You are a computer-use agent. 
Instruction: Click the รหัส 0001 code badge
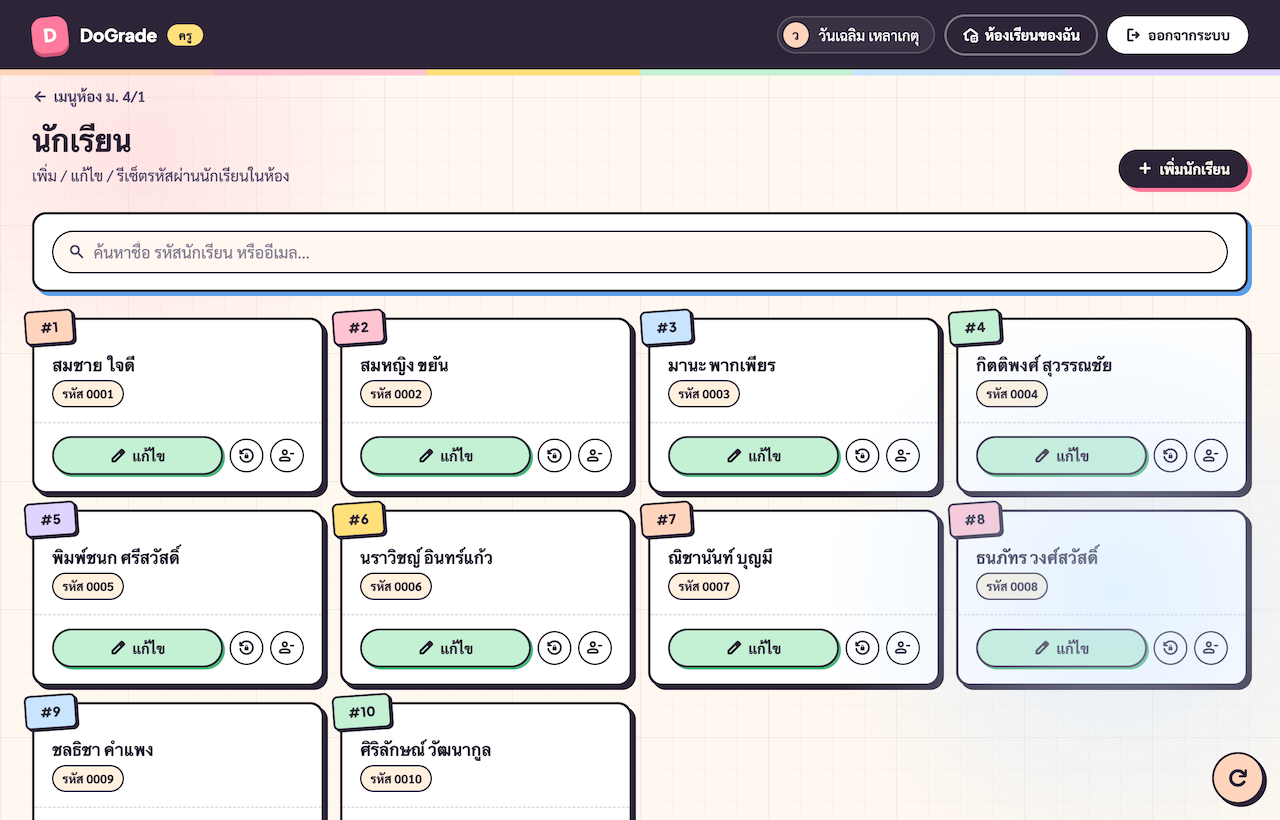(88, 394)
